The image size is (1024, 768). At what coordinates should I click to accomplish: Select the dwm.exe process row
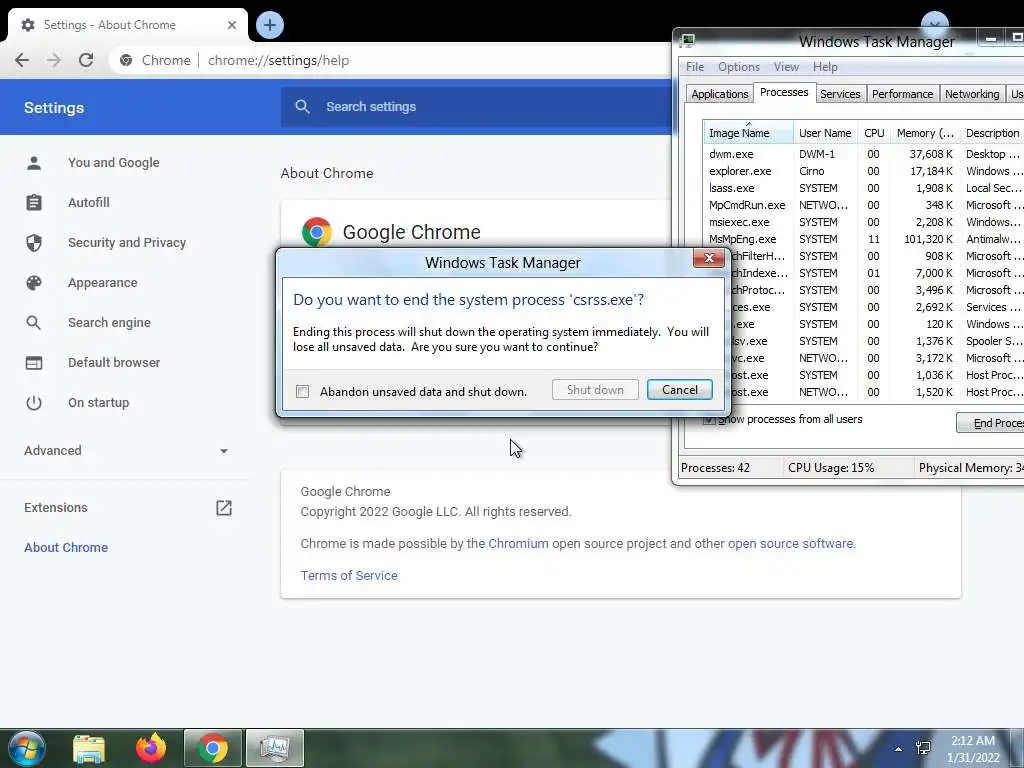point(863,154)
